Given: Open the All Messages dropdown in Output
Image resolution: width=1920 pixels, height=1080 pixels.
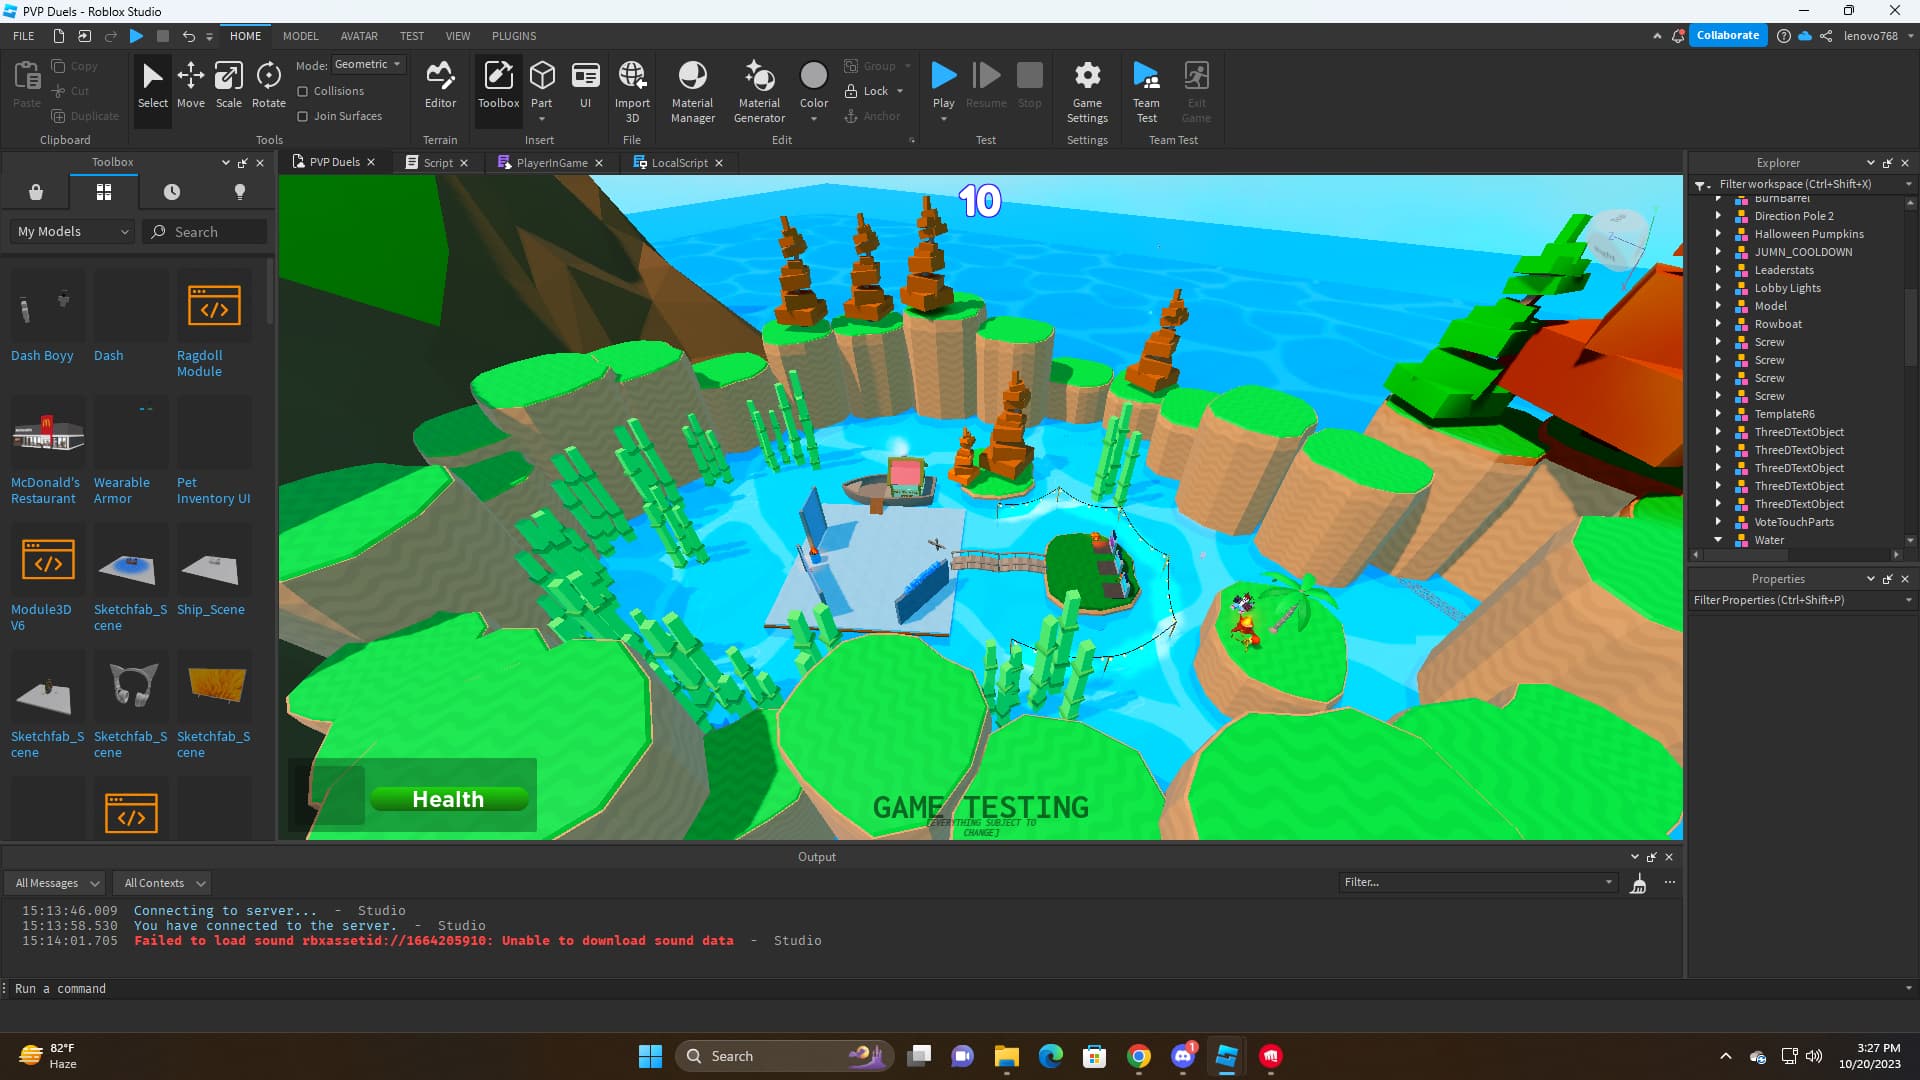Looking at the screenshot, I should click(54, 883).
